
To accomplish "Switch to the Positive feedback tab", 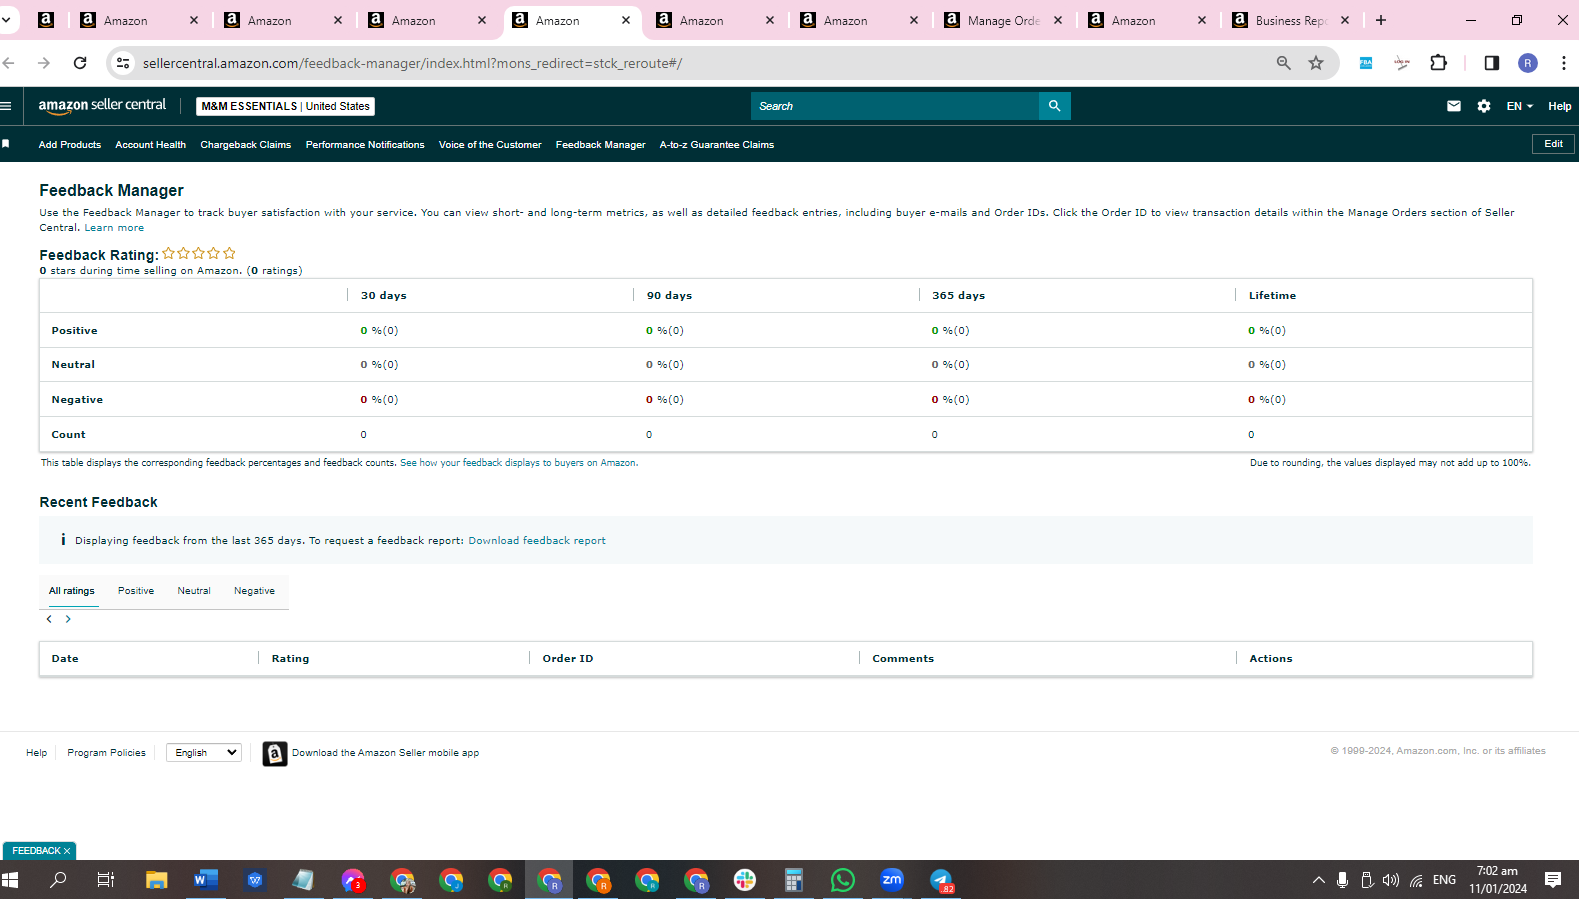I will click(x=136, y=591).
